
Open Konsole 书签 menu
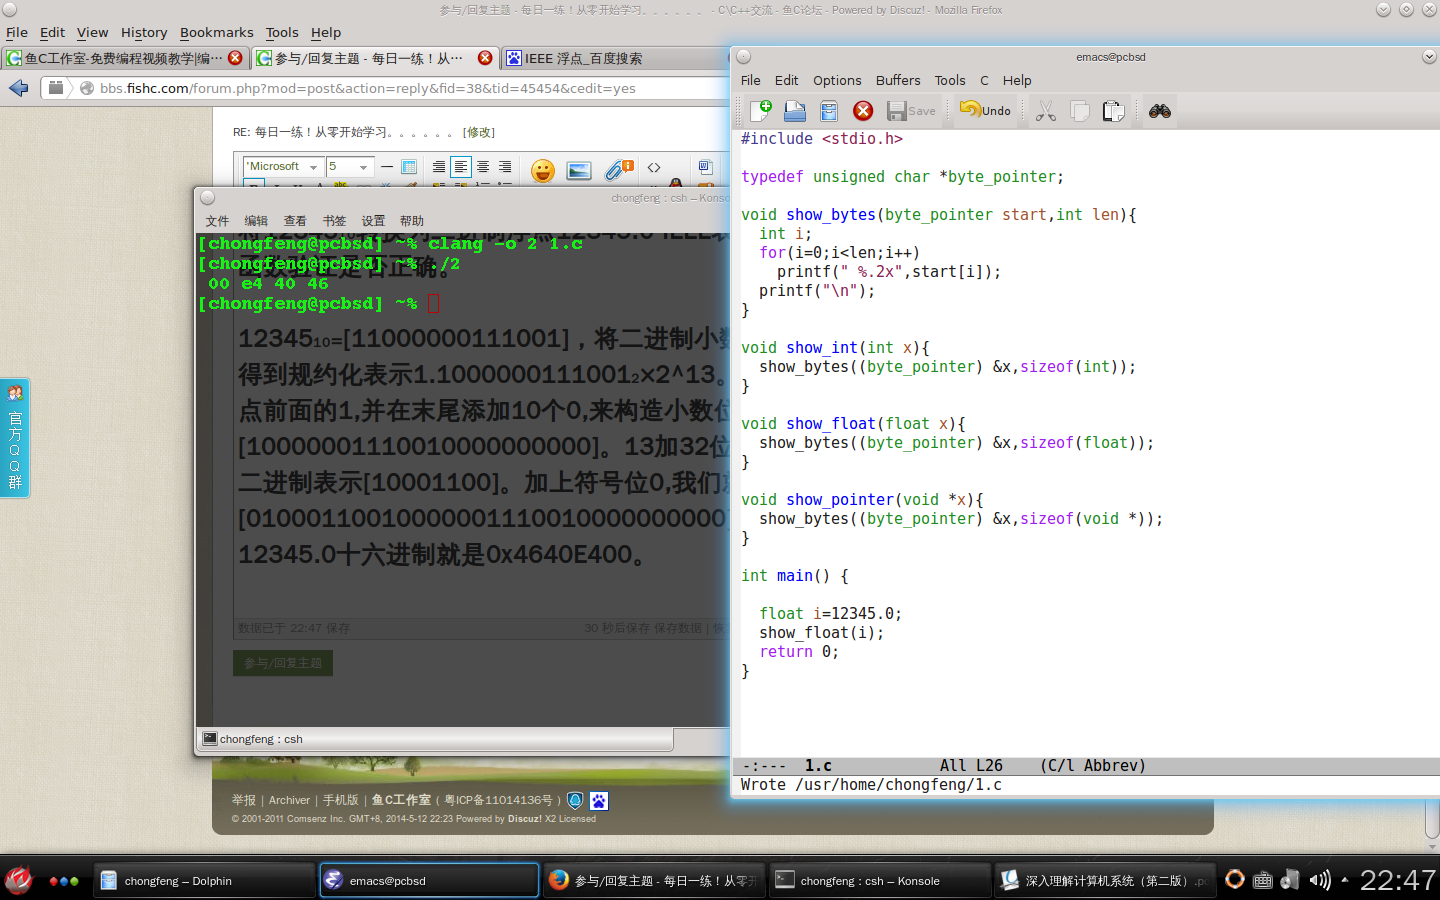(334, 221)
